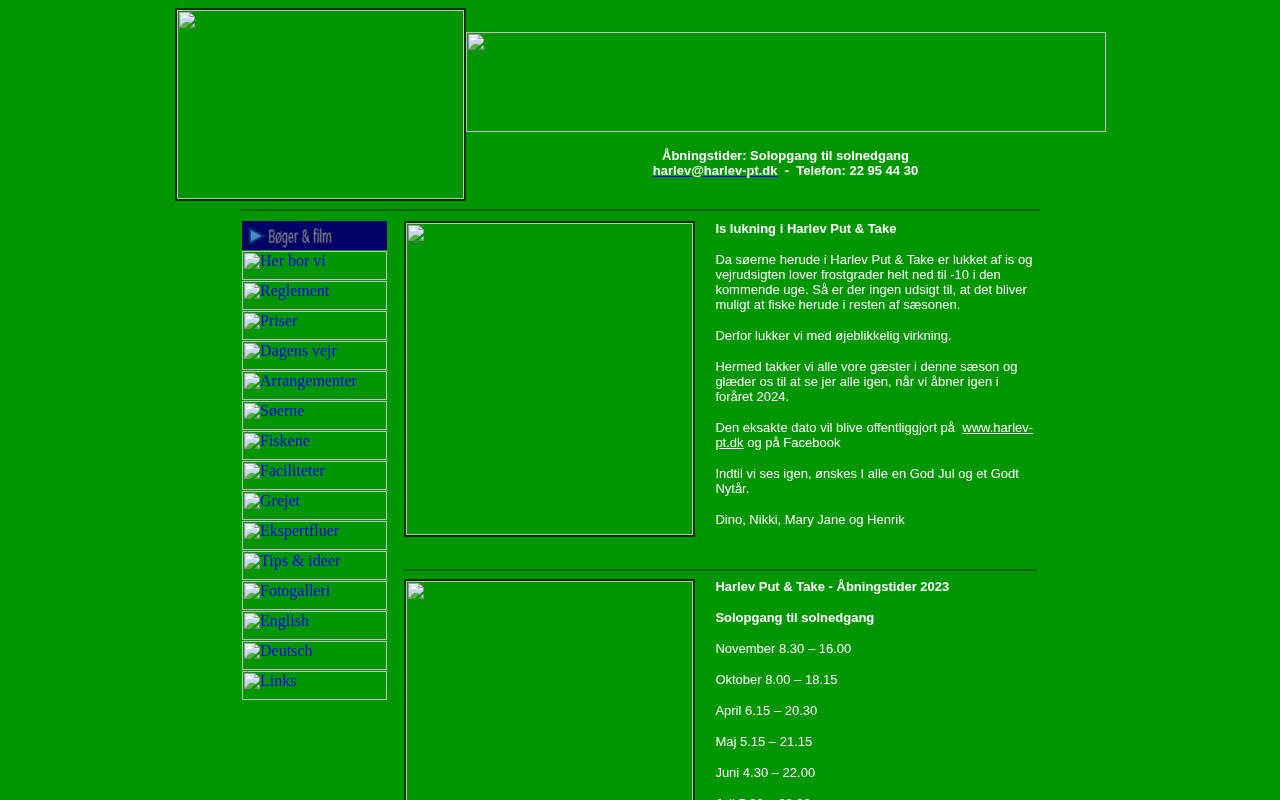Viewport: 1280px width, 800px height.
Task: Click the 'Derfor lukker vi med øjeblikkelig virkning.' sentence
Action: (833, 336)
